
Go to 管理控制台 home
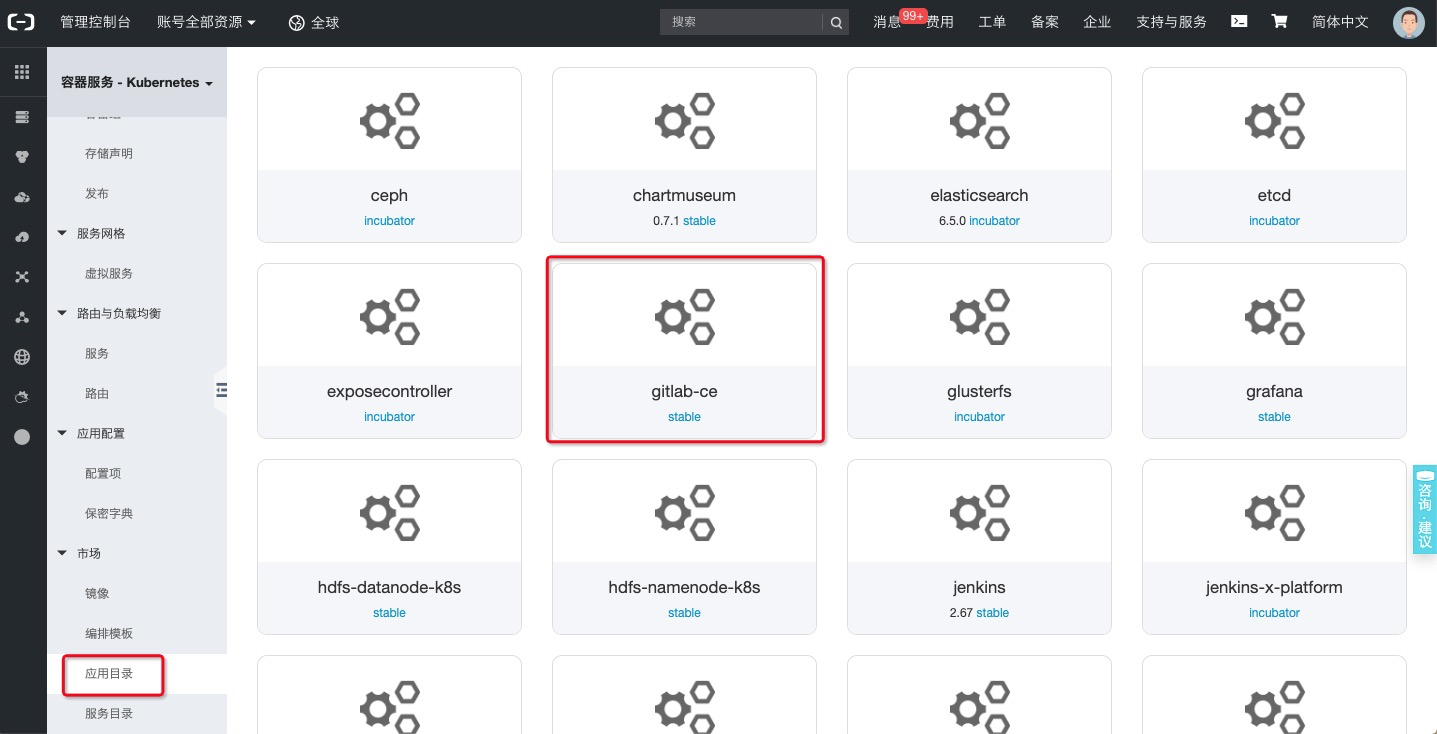tap(95, 22)
